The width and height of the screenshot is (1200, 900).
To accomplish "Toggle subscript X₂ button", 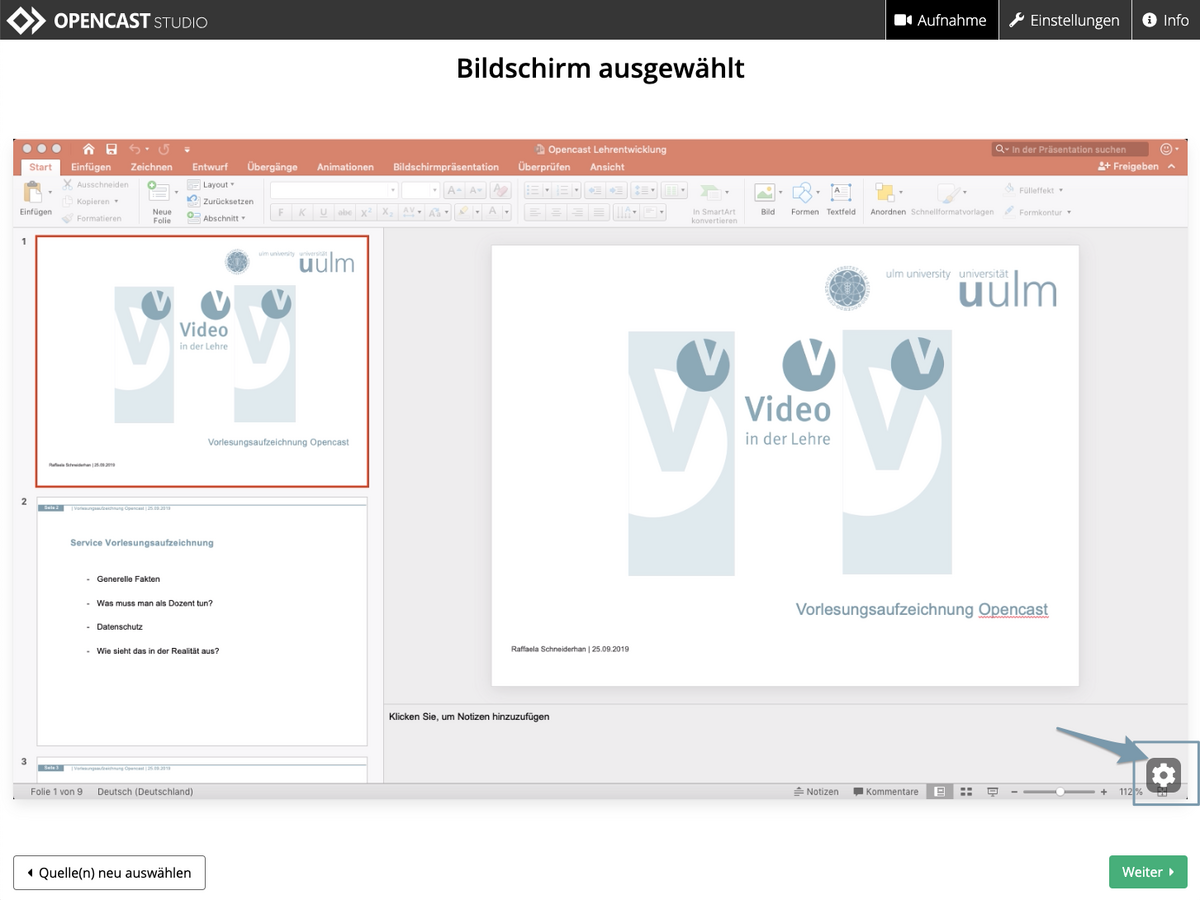I will [x=388, y=212].
